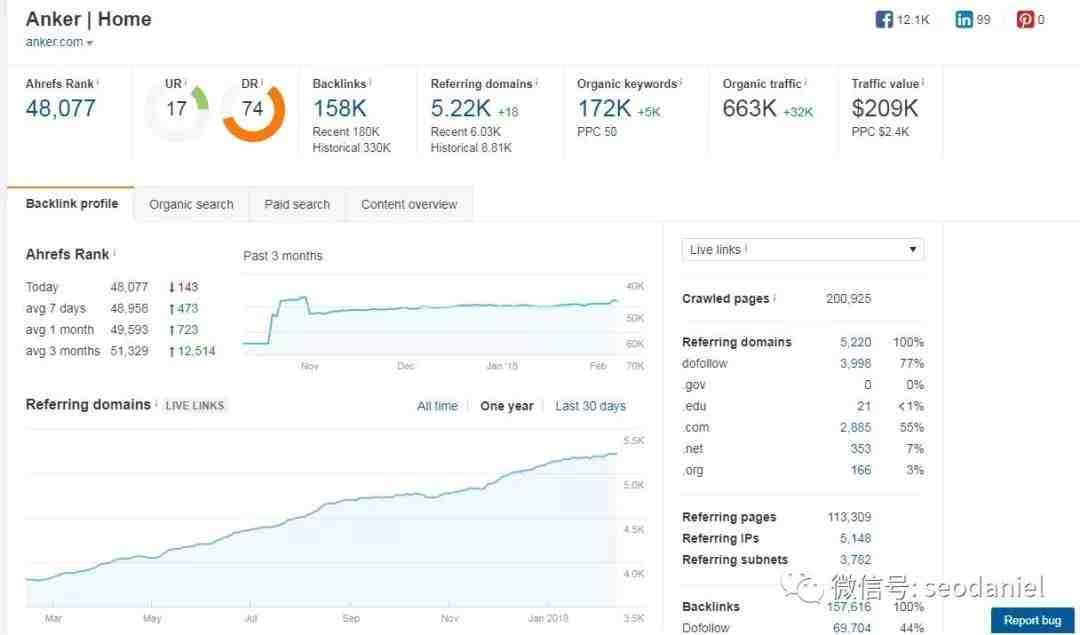Screen dimensions: 1080x635
Task: Open the 2,885 .com domains count
Action: click(855, 428)
